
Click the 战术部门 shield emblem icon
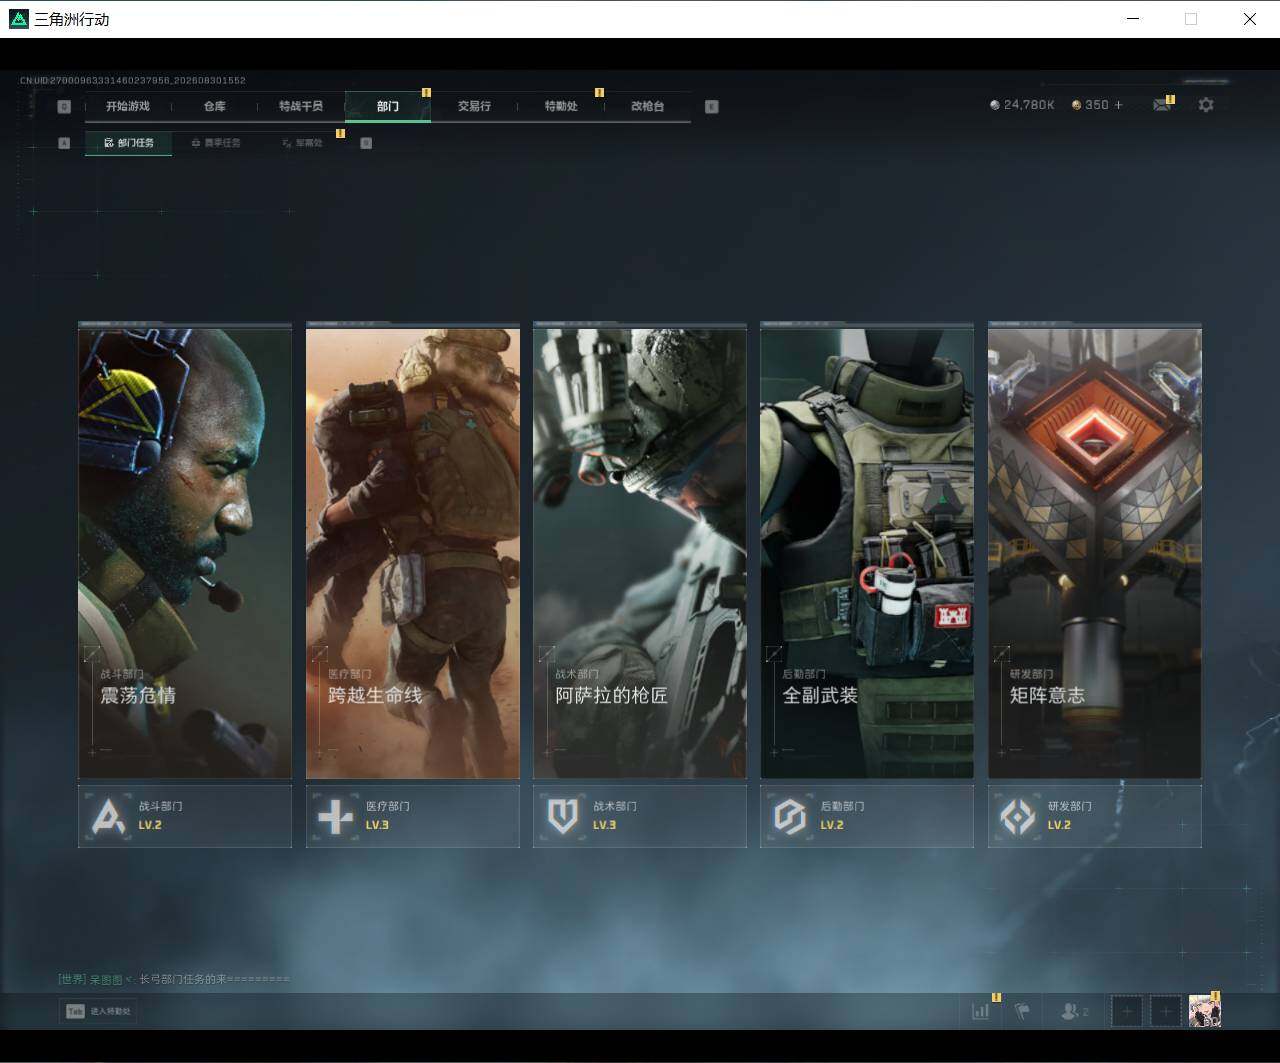point(562,817)
